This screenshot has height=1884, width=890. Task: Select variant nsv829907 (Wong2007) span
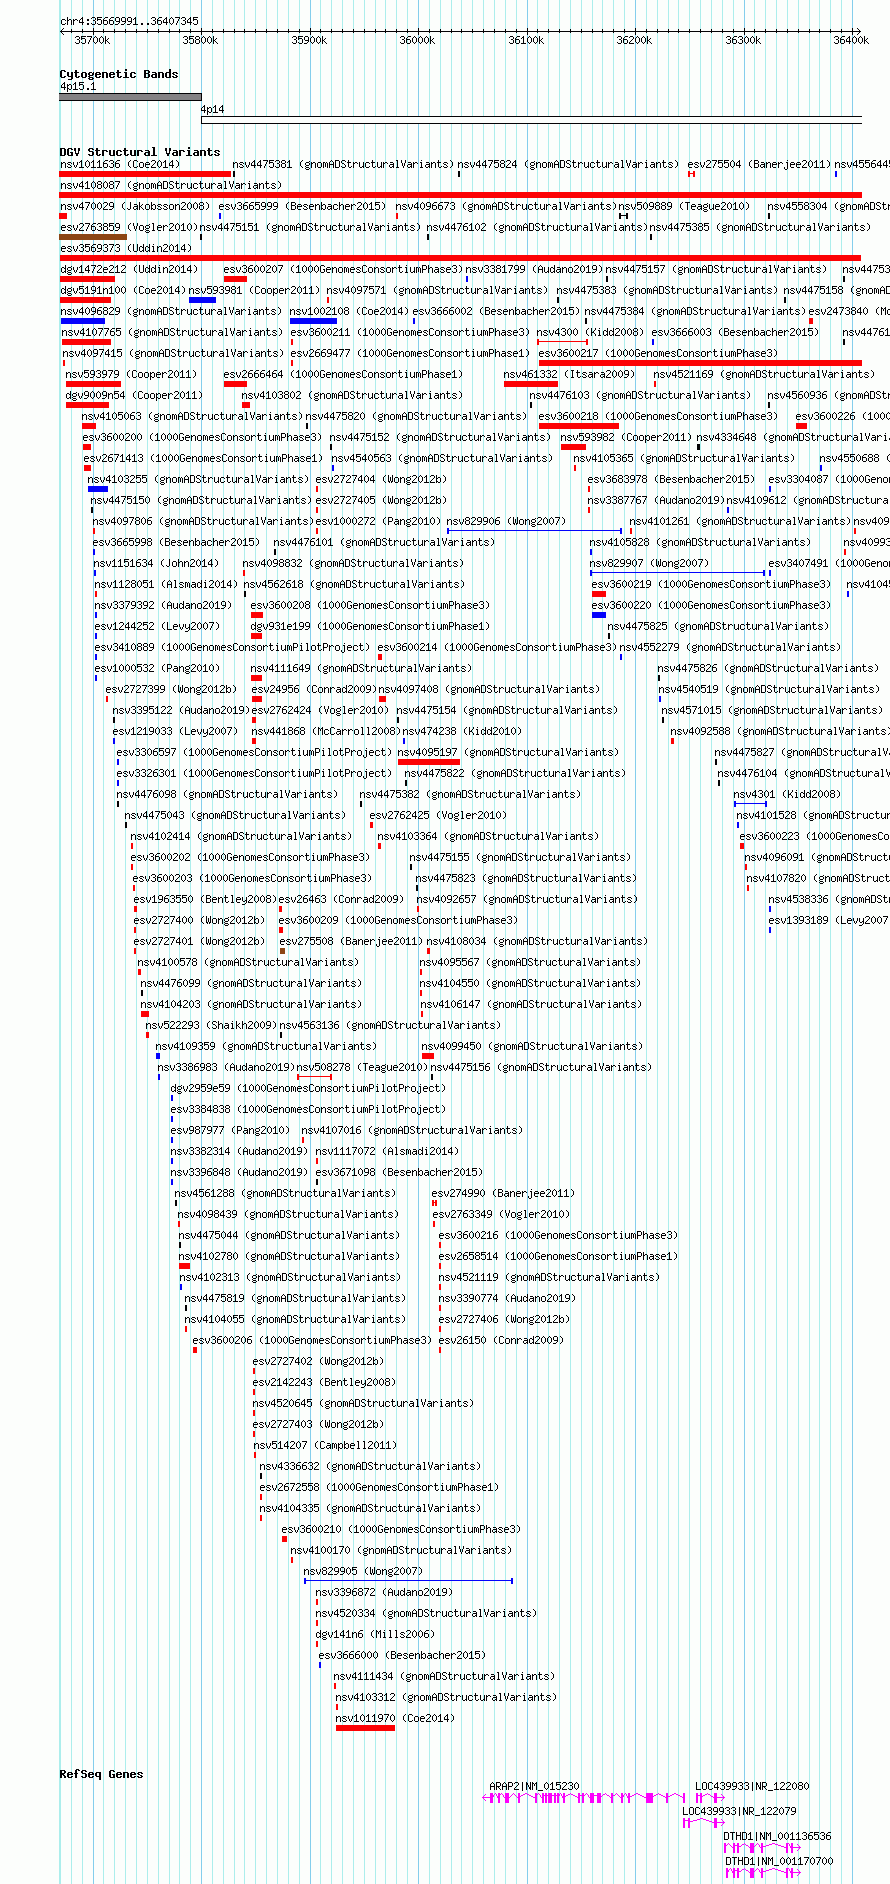[679, 572]
